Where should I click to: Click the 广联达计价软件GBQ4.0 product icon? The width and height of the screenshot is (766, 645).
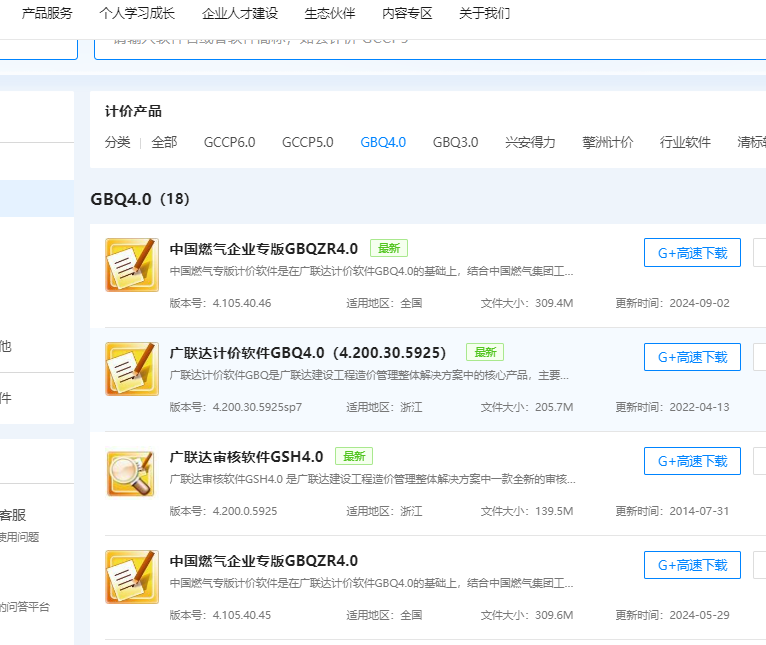pos(132,369)
